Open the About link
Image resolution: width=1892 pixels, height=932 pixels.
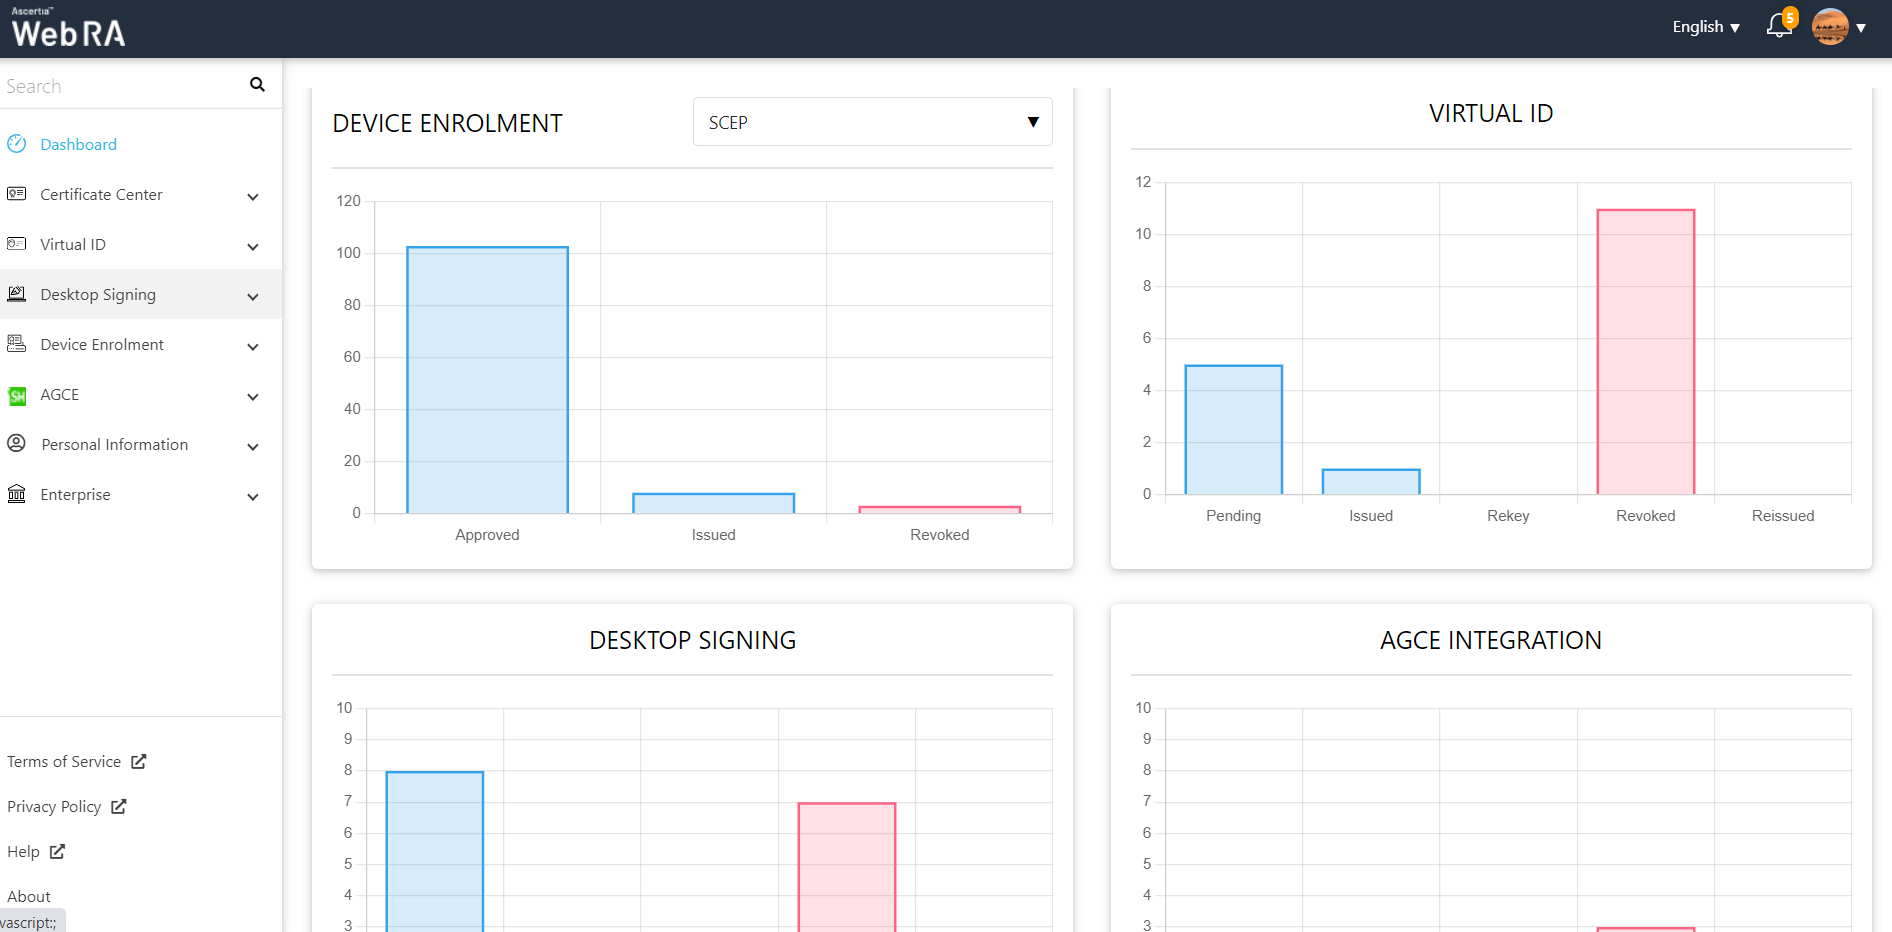click(x=29, y=896)
